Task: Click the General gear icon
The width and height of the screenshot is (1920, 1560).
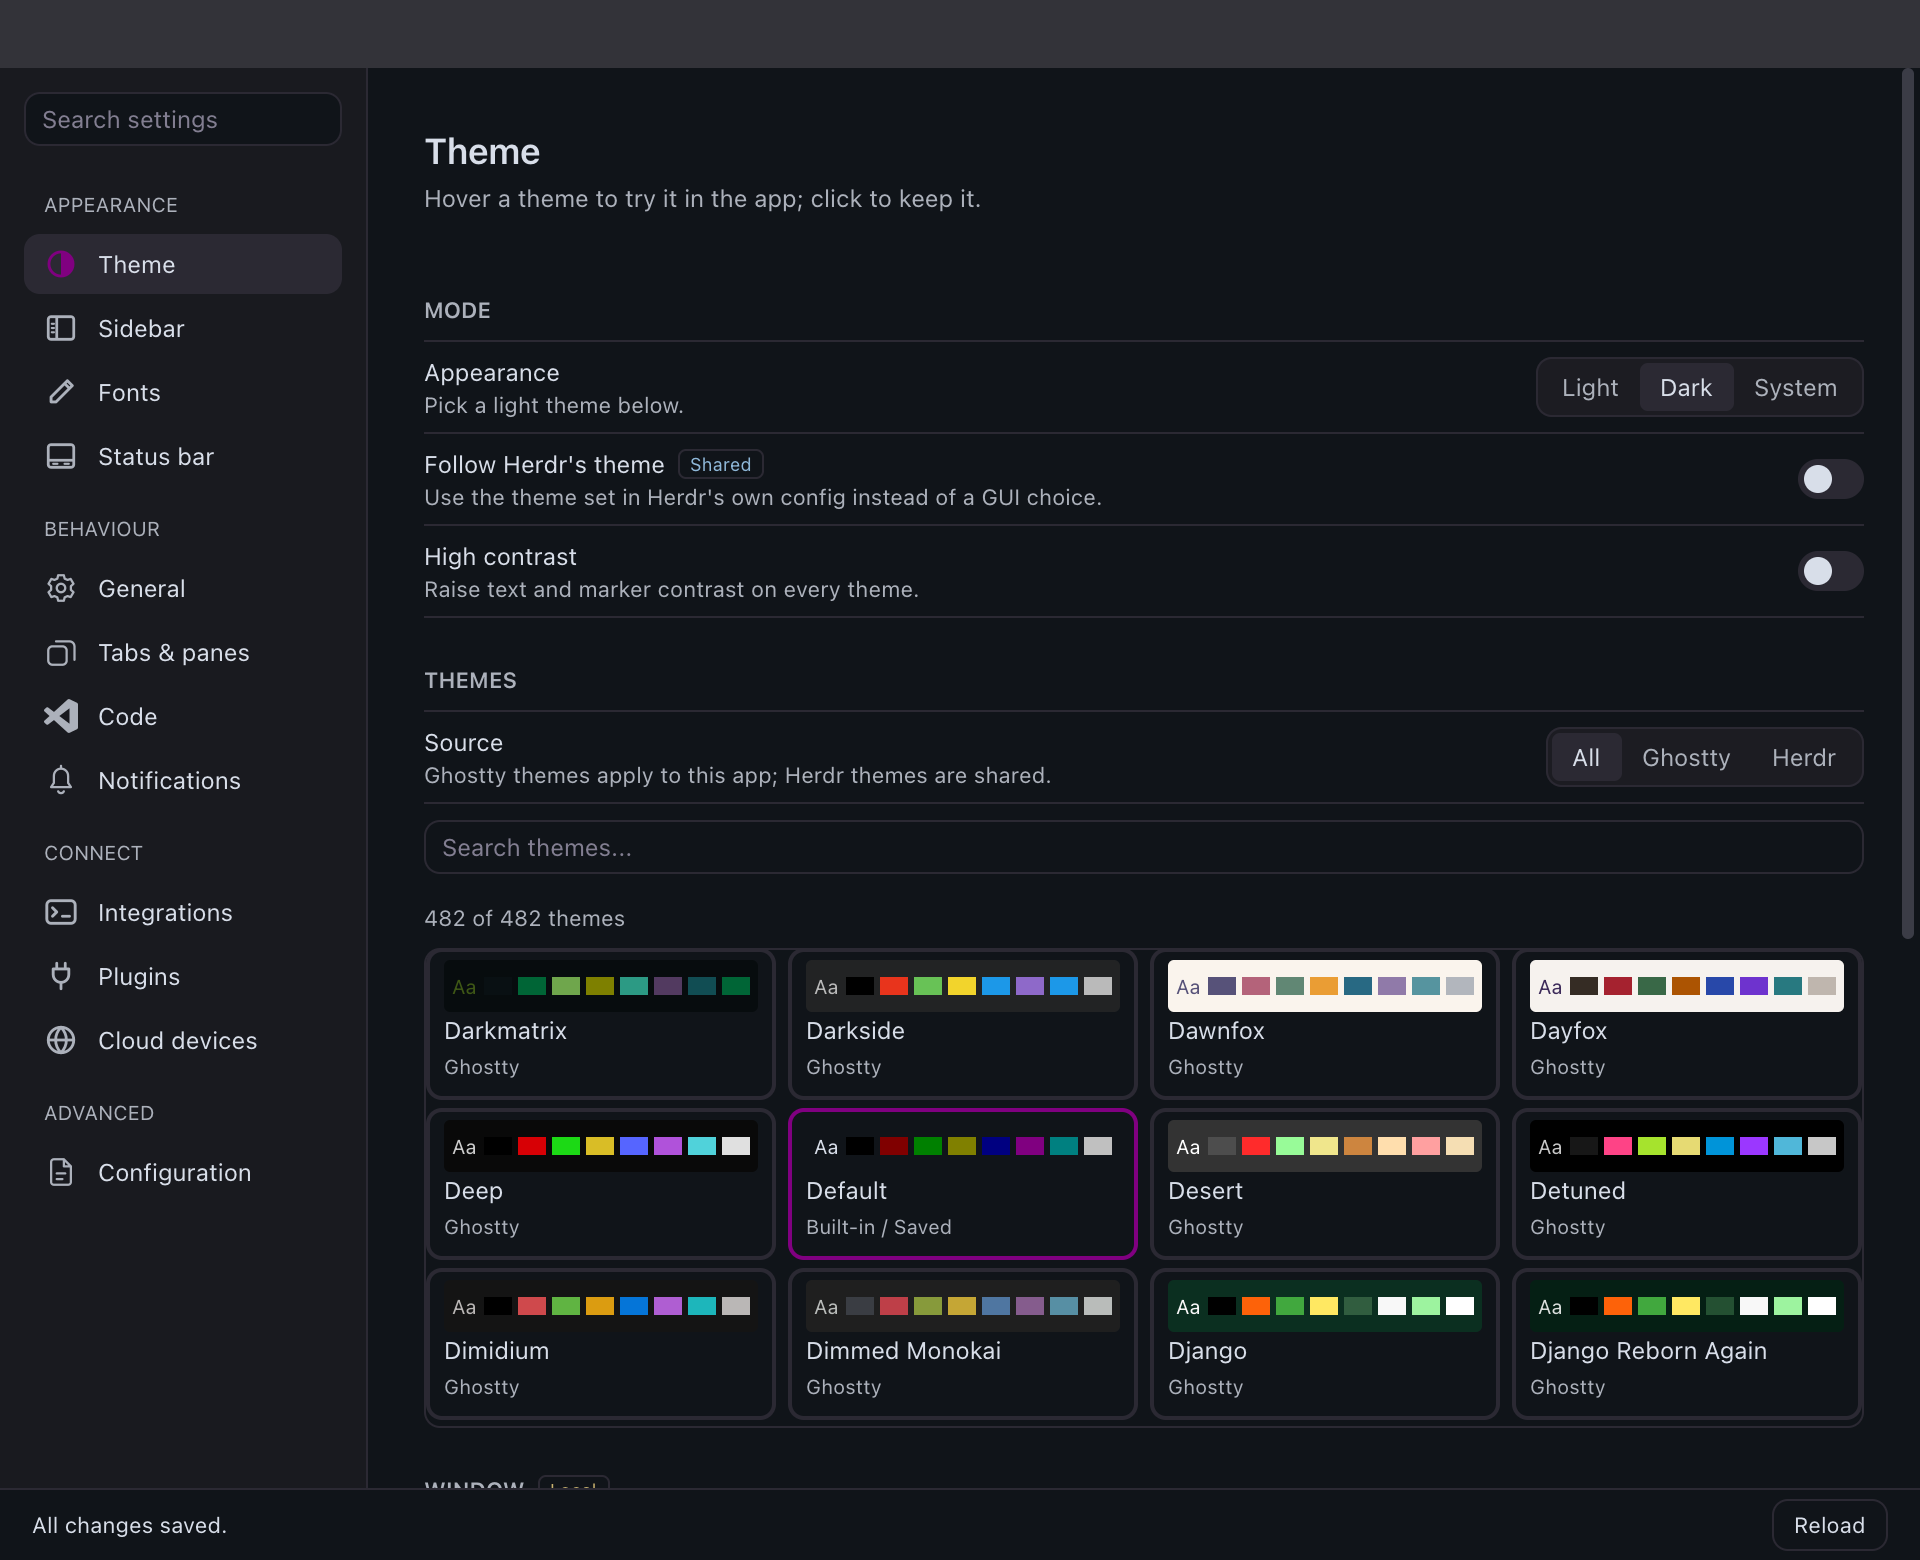Action: point(61,588)
